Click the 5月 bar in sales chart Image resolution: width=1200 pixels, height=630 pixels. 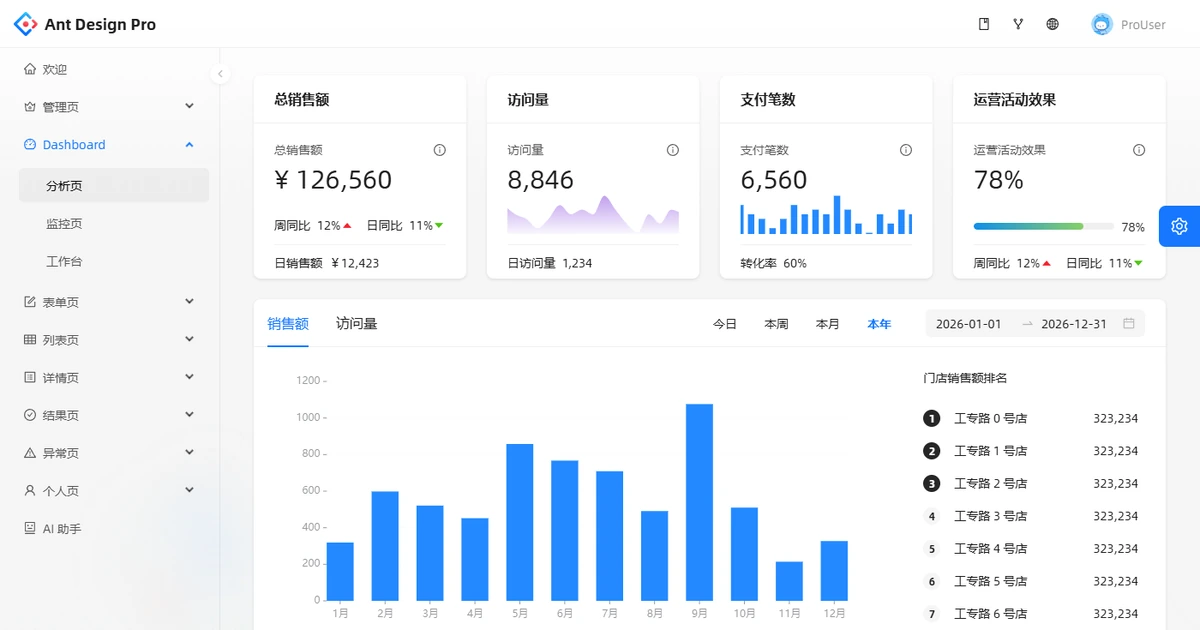point(520,522)
